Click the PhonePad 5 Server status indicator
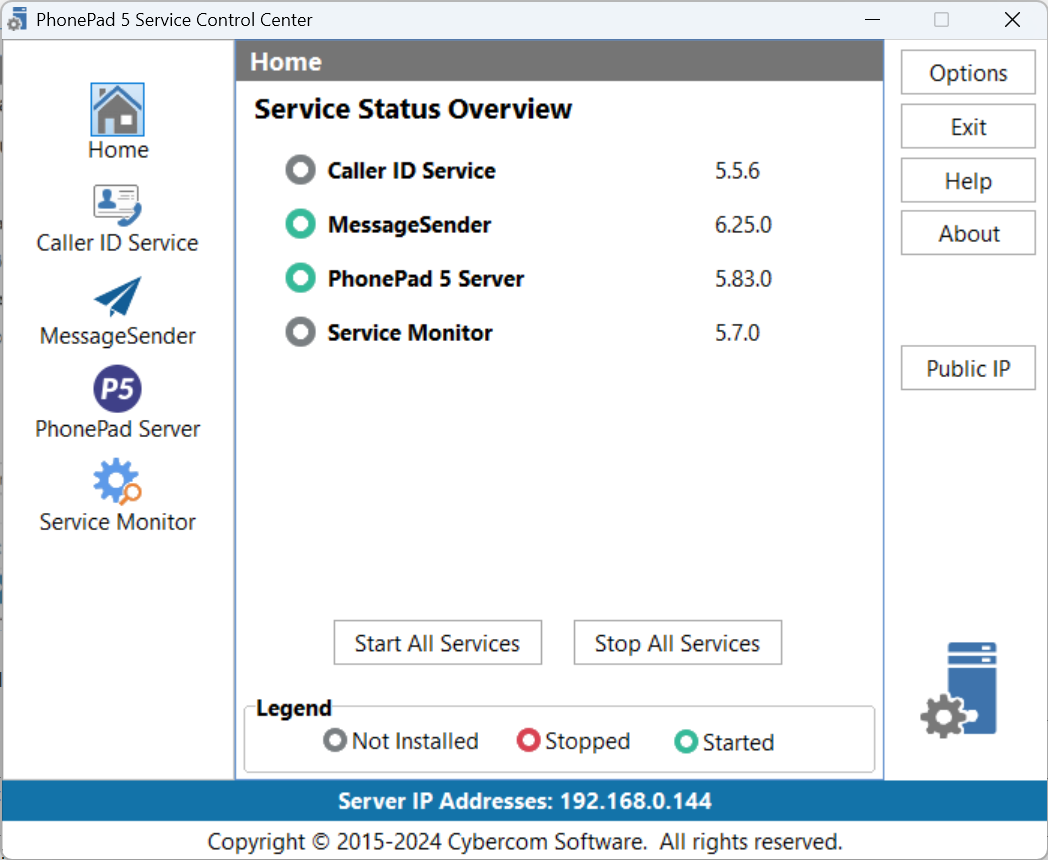This screenshot has height=860, width=1048. point(300,279)
